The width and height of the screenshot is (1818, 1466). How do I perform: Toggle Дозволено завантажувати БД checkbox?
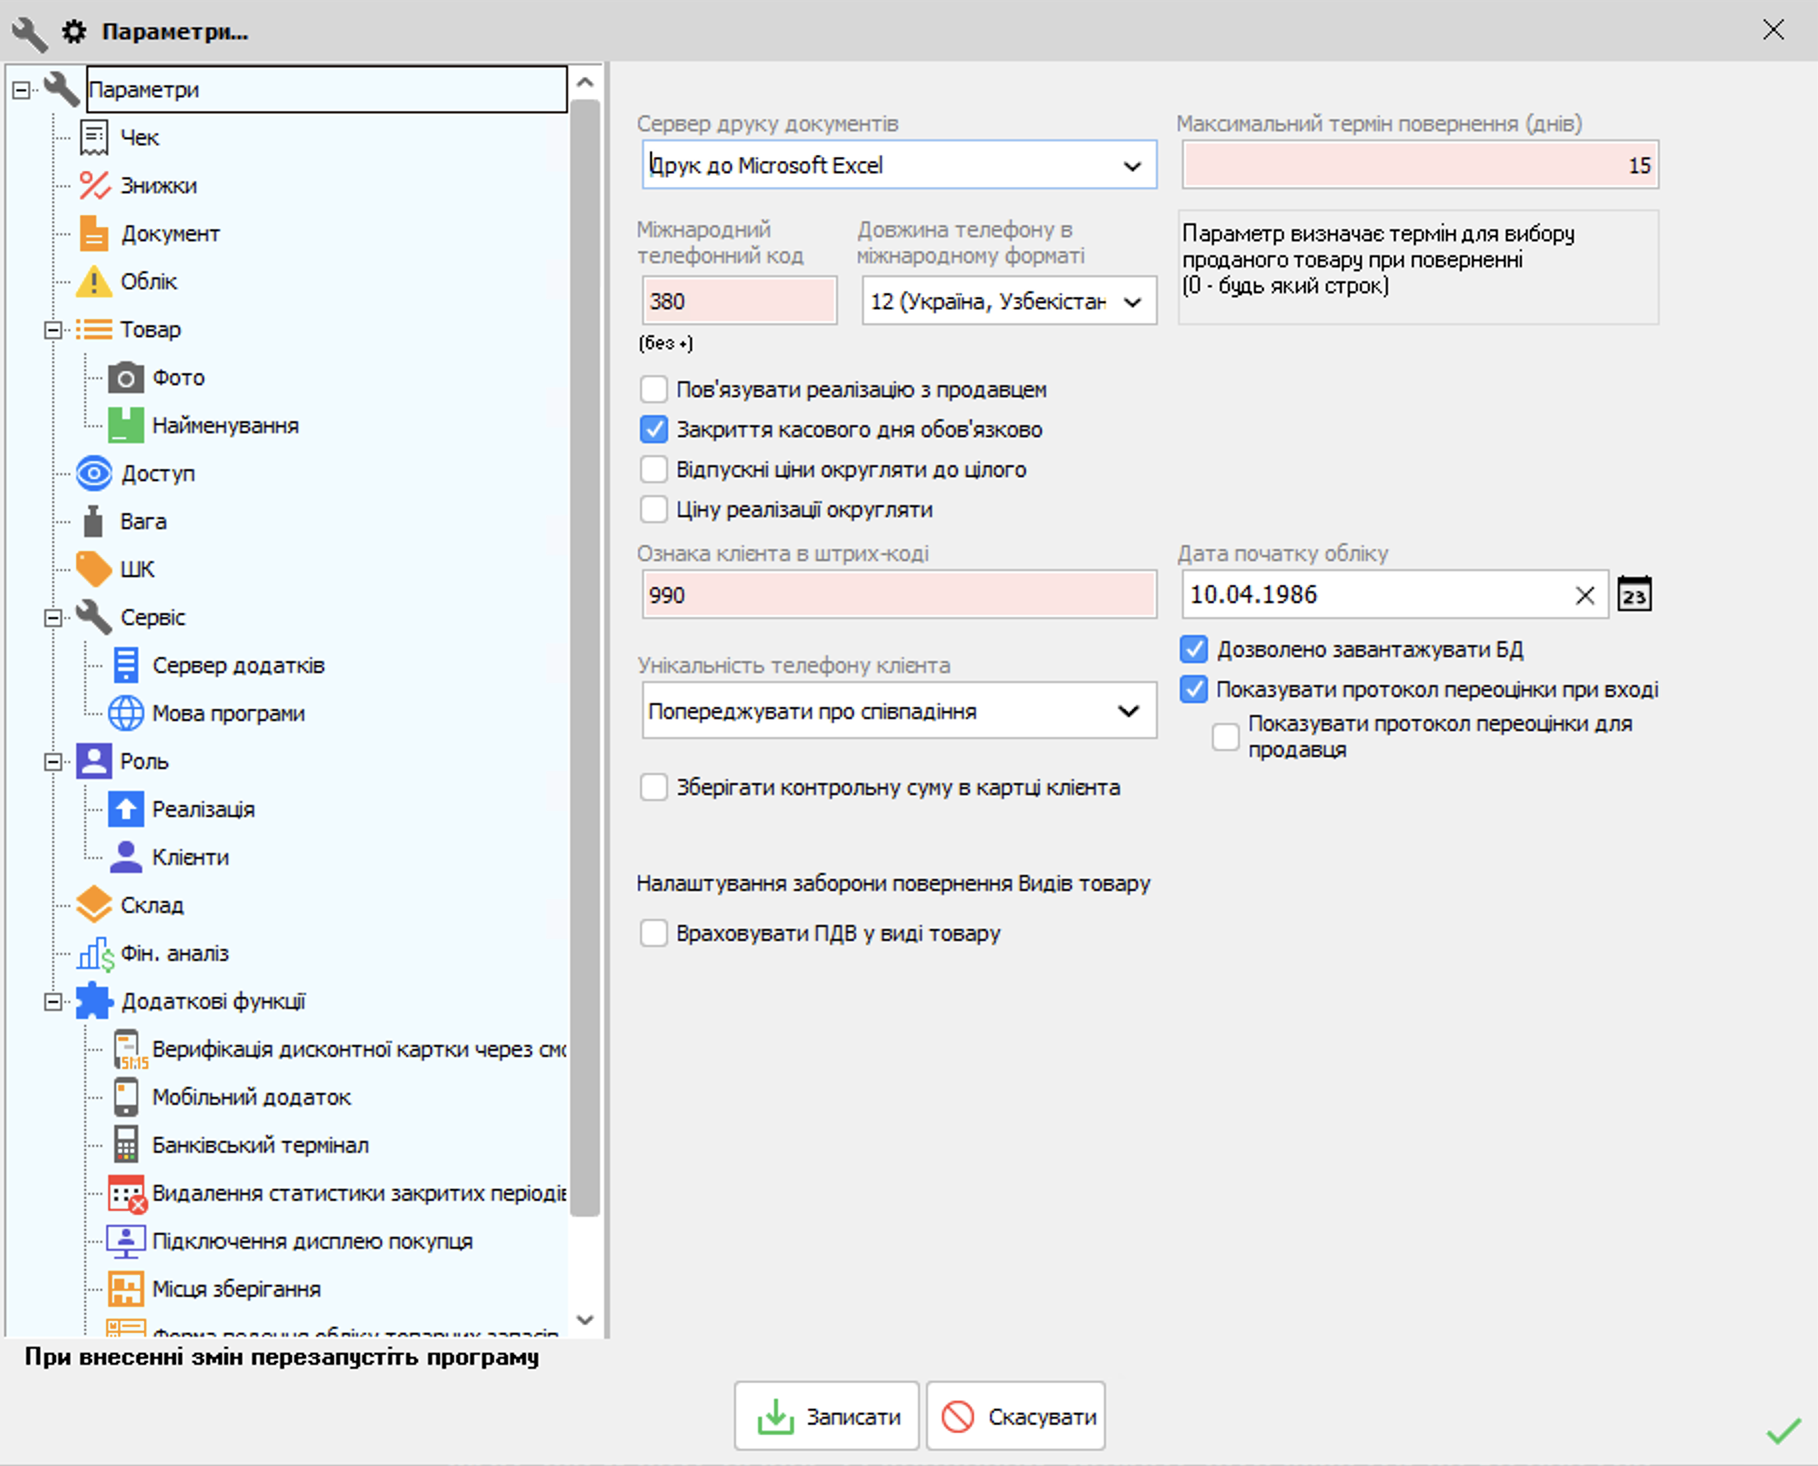(x=1194, y=649)
